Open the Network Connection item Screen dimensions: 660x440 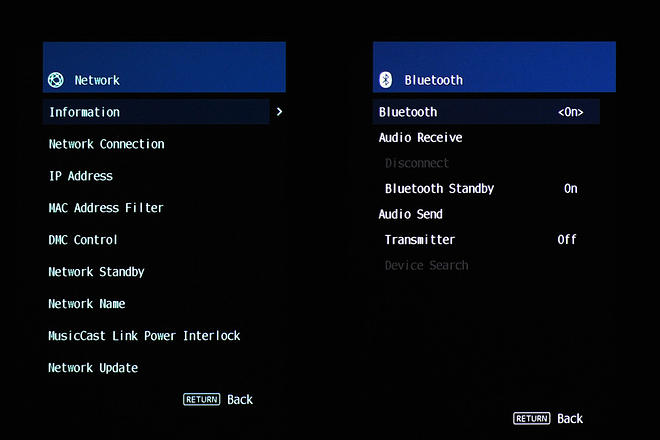(x=106, y=144)
